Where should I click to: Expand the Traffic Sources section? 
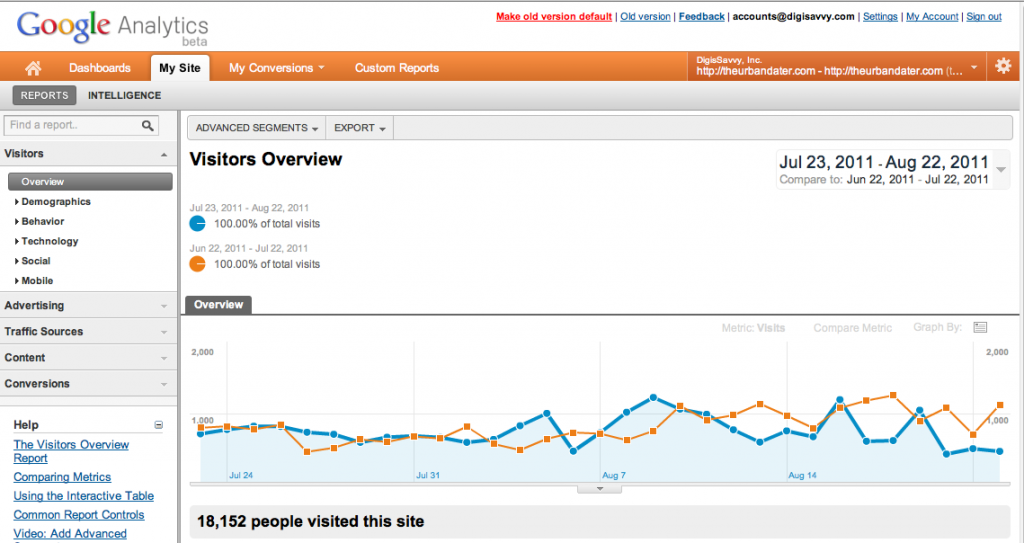point(164,332)
